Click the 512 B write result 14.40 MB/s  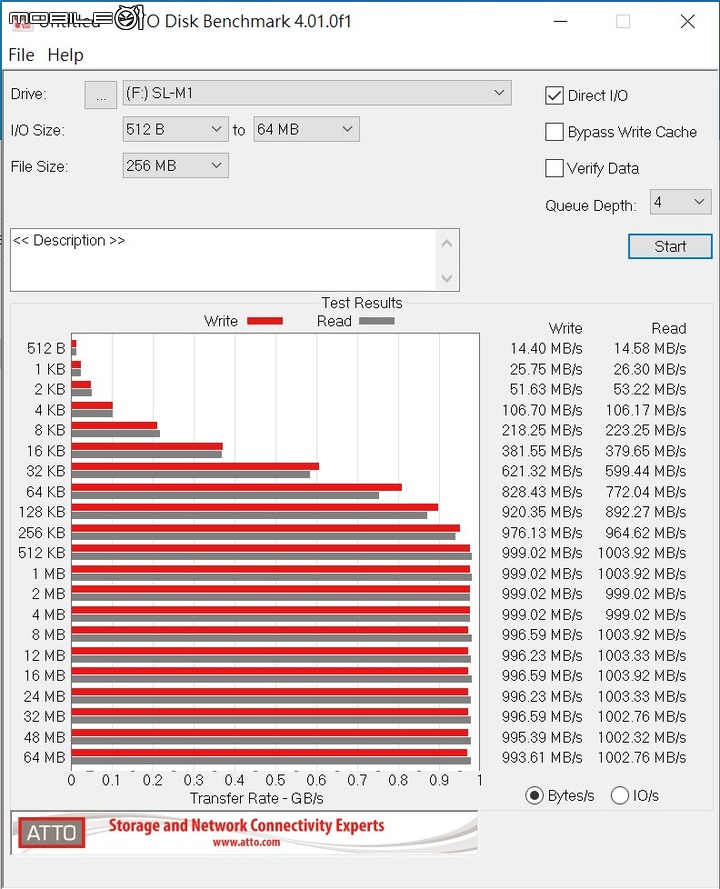[546, 349]
